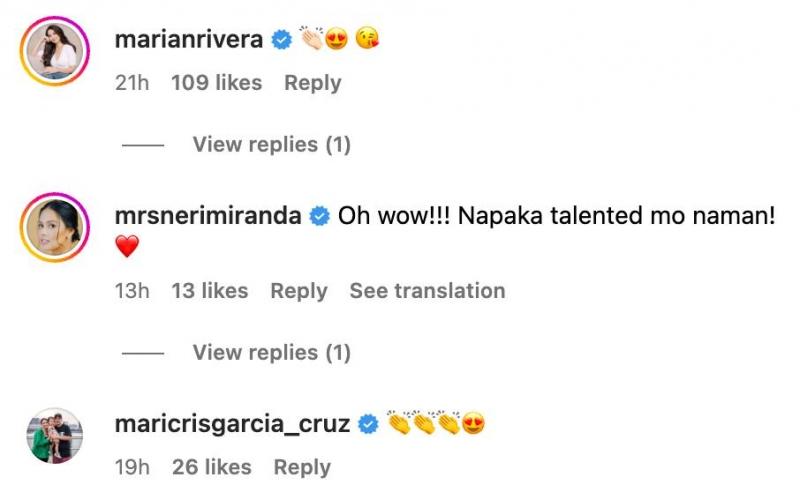Click the maricrisgarcia_cruz username

pyautogui.click(x=232, y=424)
